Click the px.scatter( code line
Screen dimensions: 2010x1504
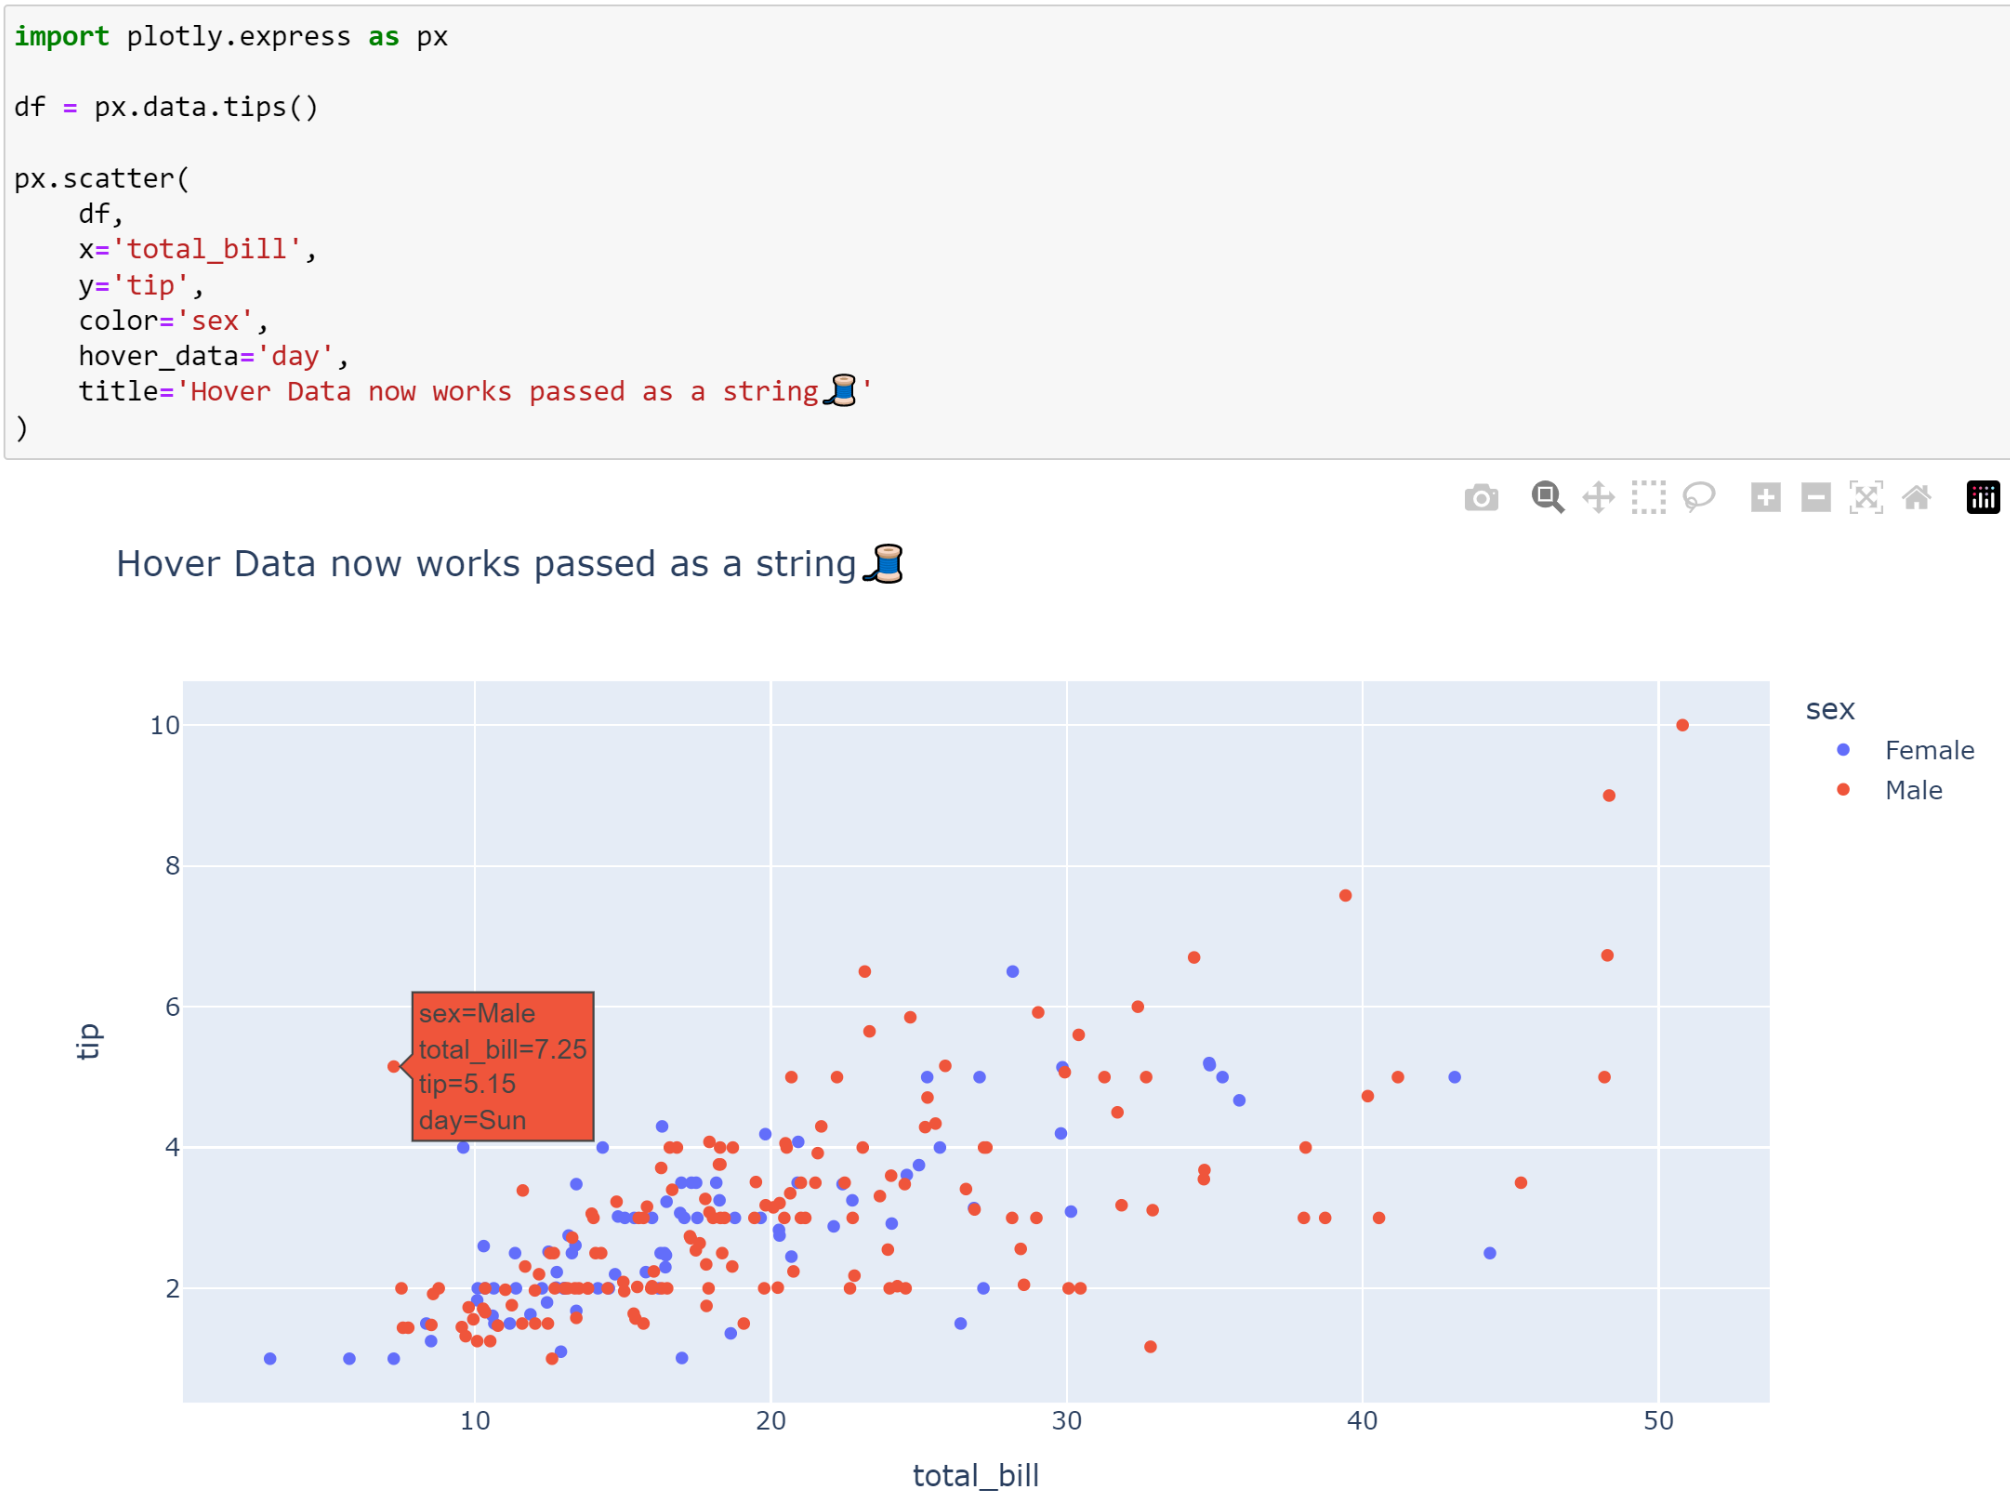101,178
